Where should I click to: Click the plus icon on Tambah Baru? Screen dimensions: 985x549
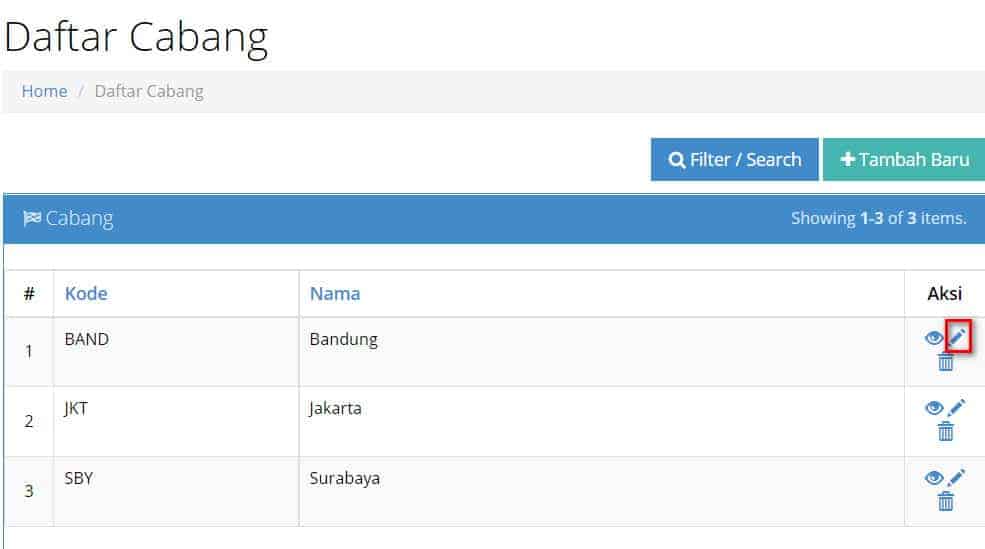pyautogui.click(x=847, y=160)
